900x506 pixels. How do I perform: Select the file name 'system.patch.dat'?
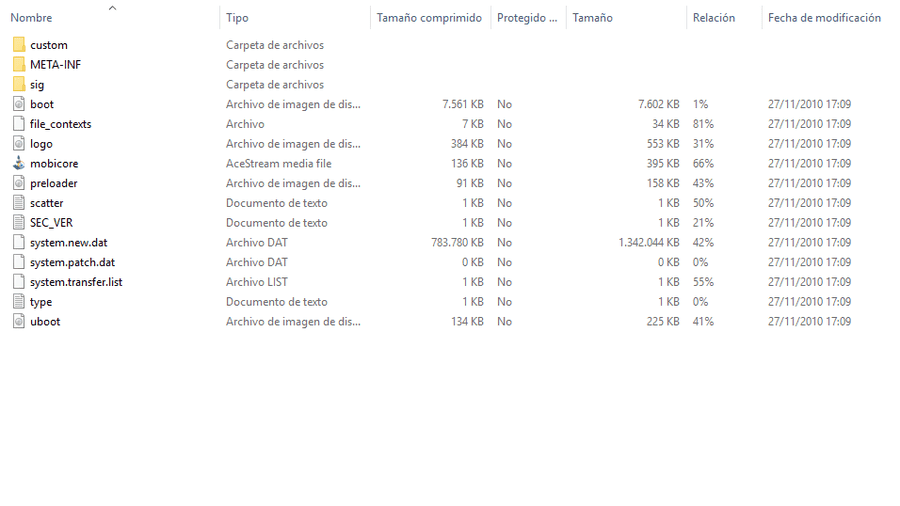coord(72,262)
